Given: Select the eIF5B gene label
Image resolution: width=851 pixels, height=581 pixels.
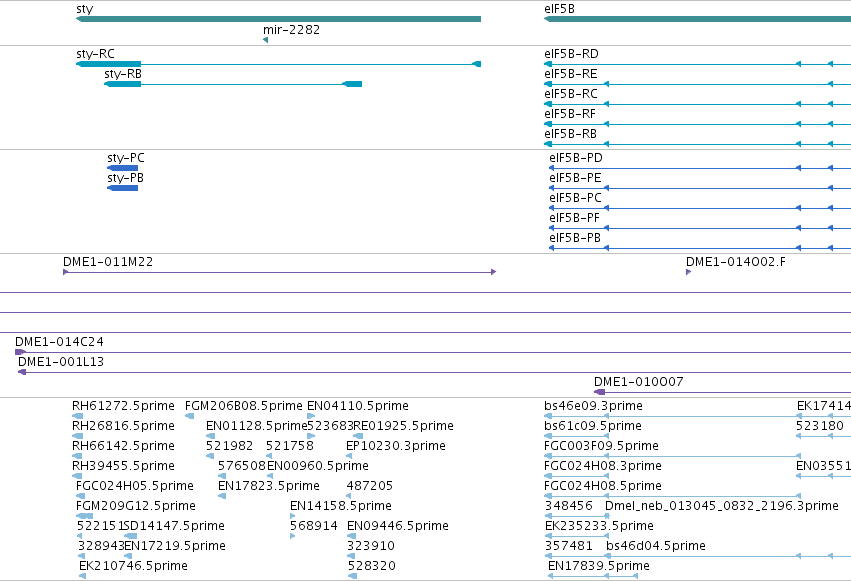Looking at the screenshot, I should point(559,9).
